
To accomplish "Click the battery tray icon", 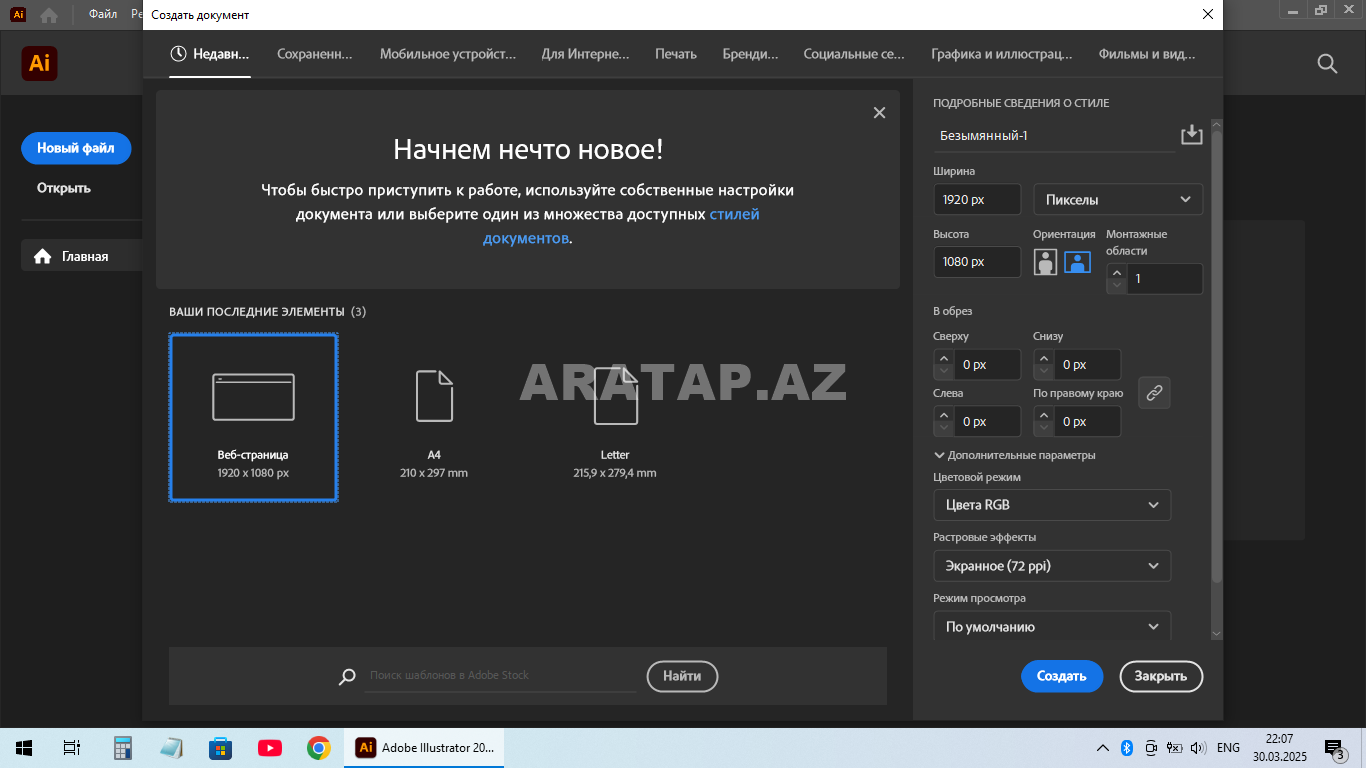I will (1175, 748).
